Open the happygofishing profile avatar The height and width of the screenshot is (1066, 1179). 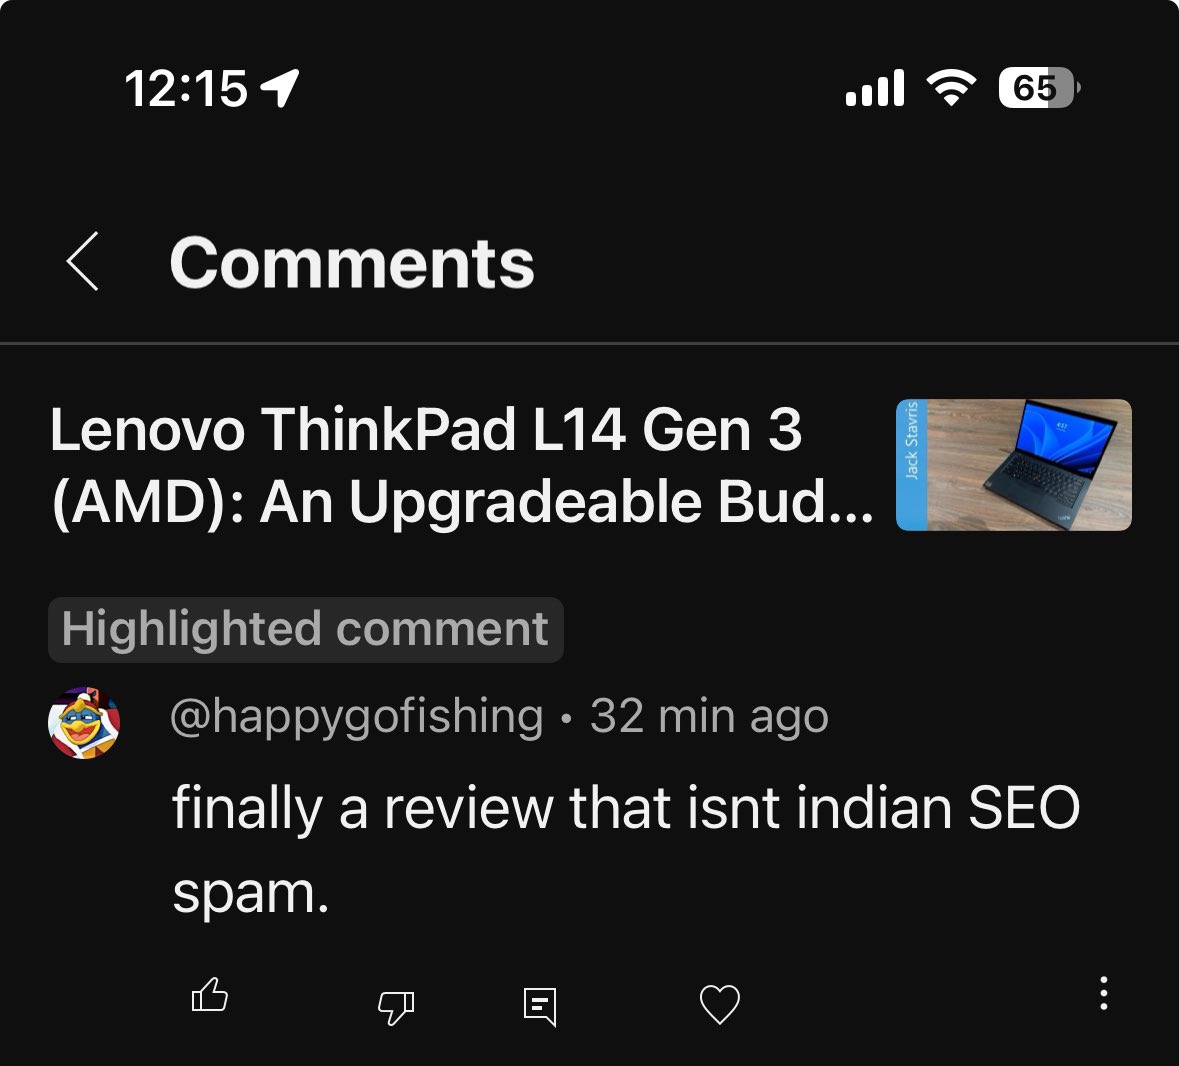tap(84, 722)
